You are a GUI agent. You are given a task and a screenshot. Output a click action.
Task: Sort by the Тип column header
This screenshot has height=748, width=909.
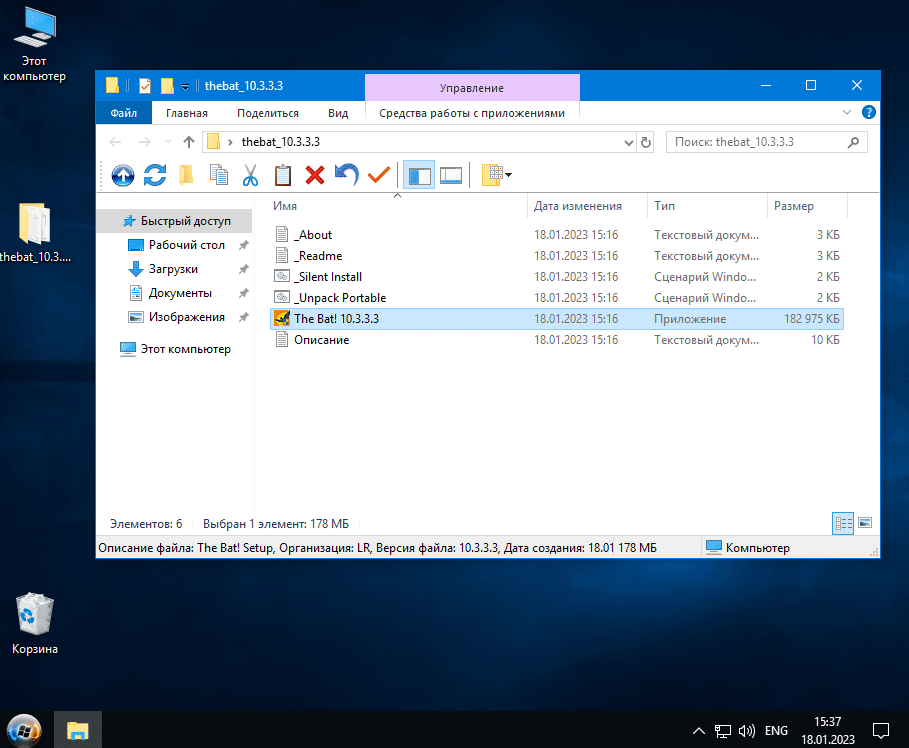click(708, 206)
